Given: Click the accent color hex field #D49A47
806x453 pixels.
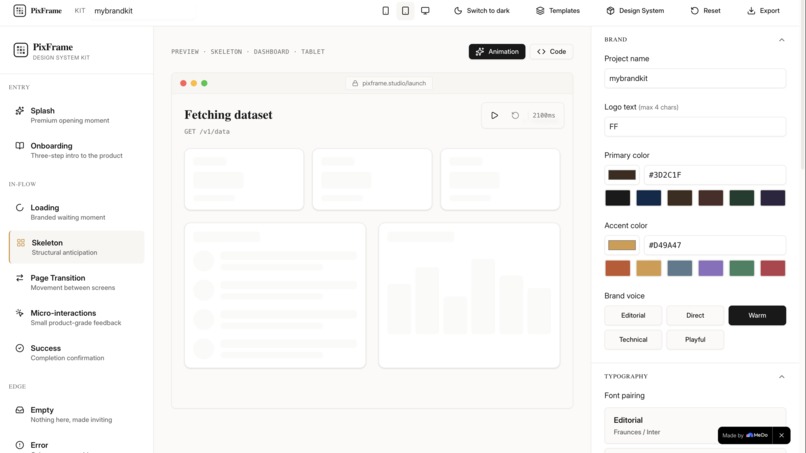Looking at the screenshot, I should coord(715,245).
